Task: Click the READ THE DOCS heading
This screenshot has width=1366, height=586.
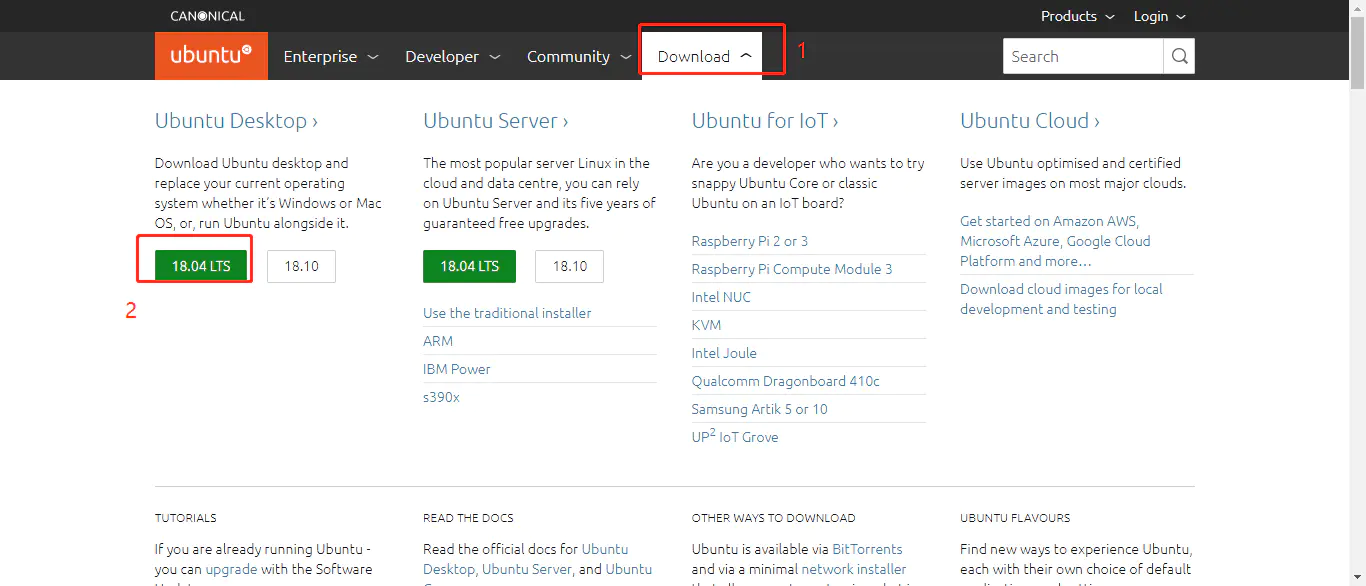Action: pos(468,518)
